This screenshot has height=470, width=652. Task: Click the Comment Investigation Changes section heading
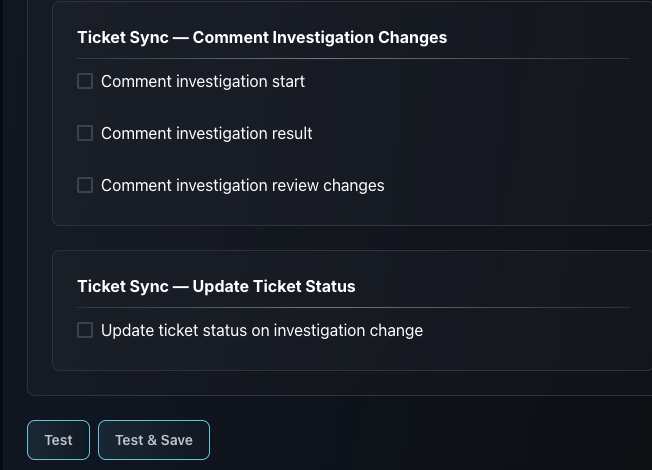click(262, 37)
